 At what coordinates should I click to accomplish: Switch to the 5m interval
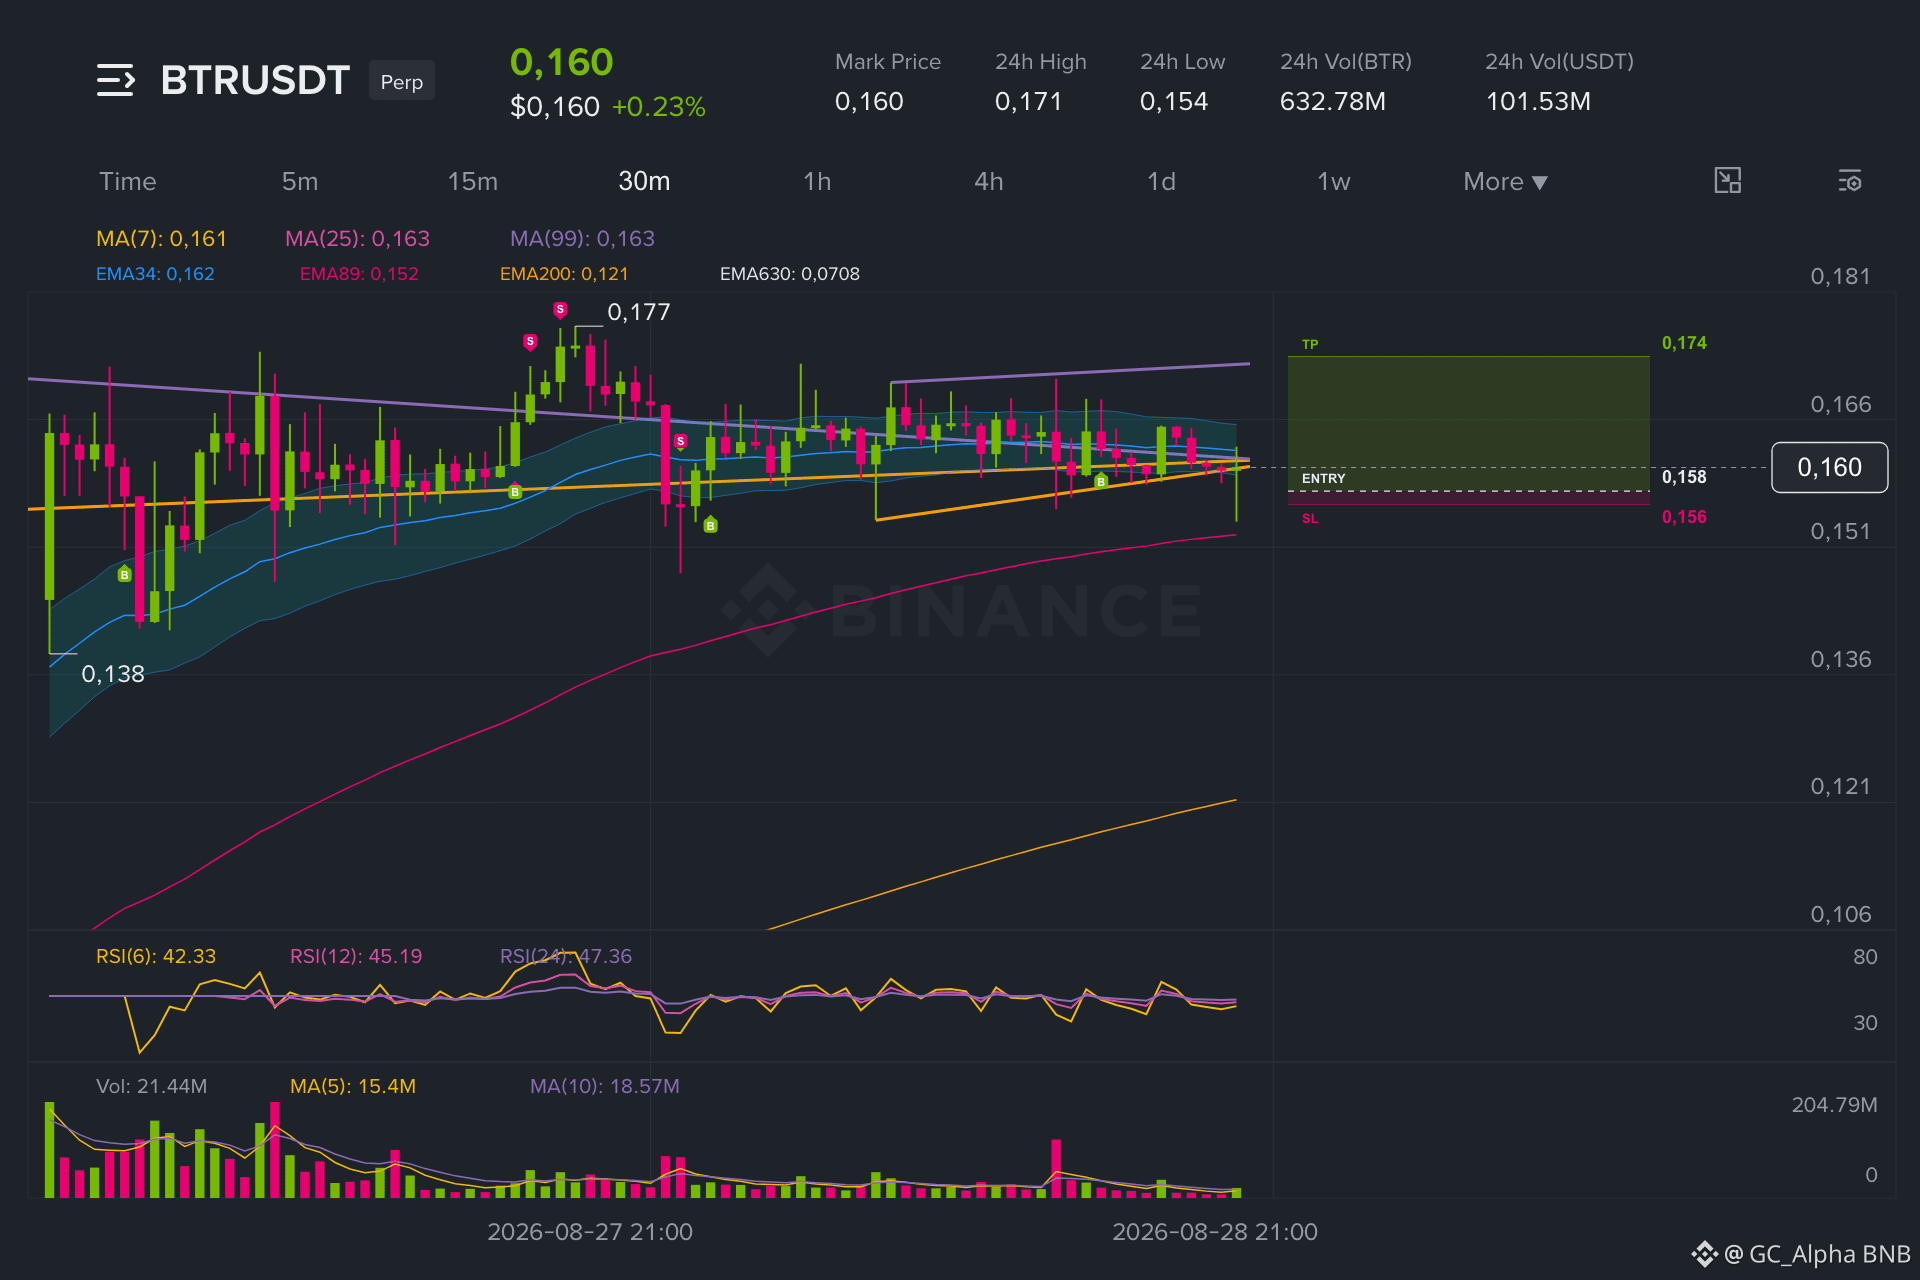coord(300,181)
